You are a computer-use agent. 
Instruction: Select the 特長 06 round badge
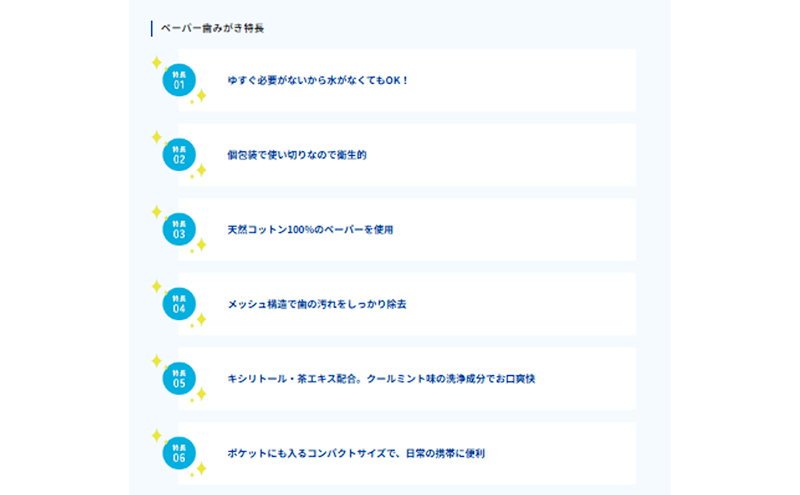point(179,452)
